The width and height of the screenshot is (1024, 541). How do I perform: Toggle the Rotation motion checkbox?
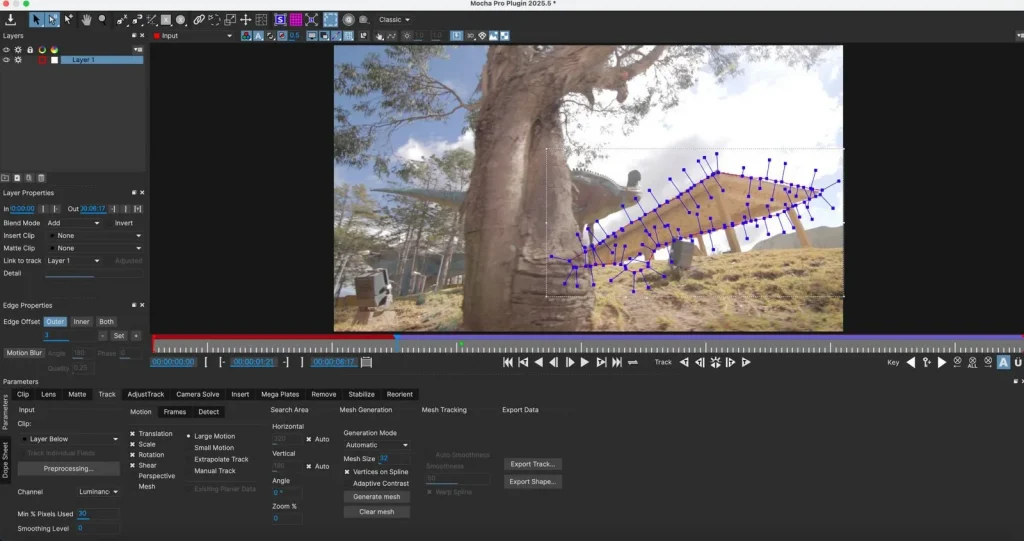[x=133, y=455]
